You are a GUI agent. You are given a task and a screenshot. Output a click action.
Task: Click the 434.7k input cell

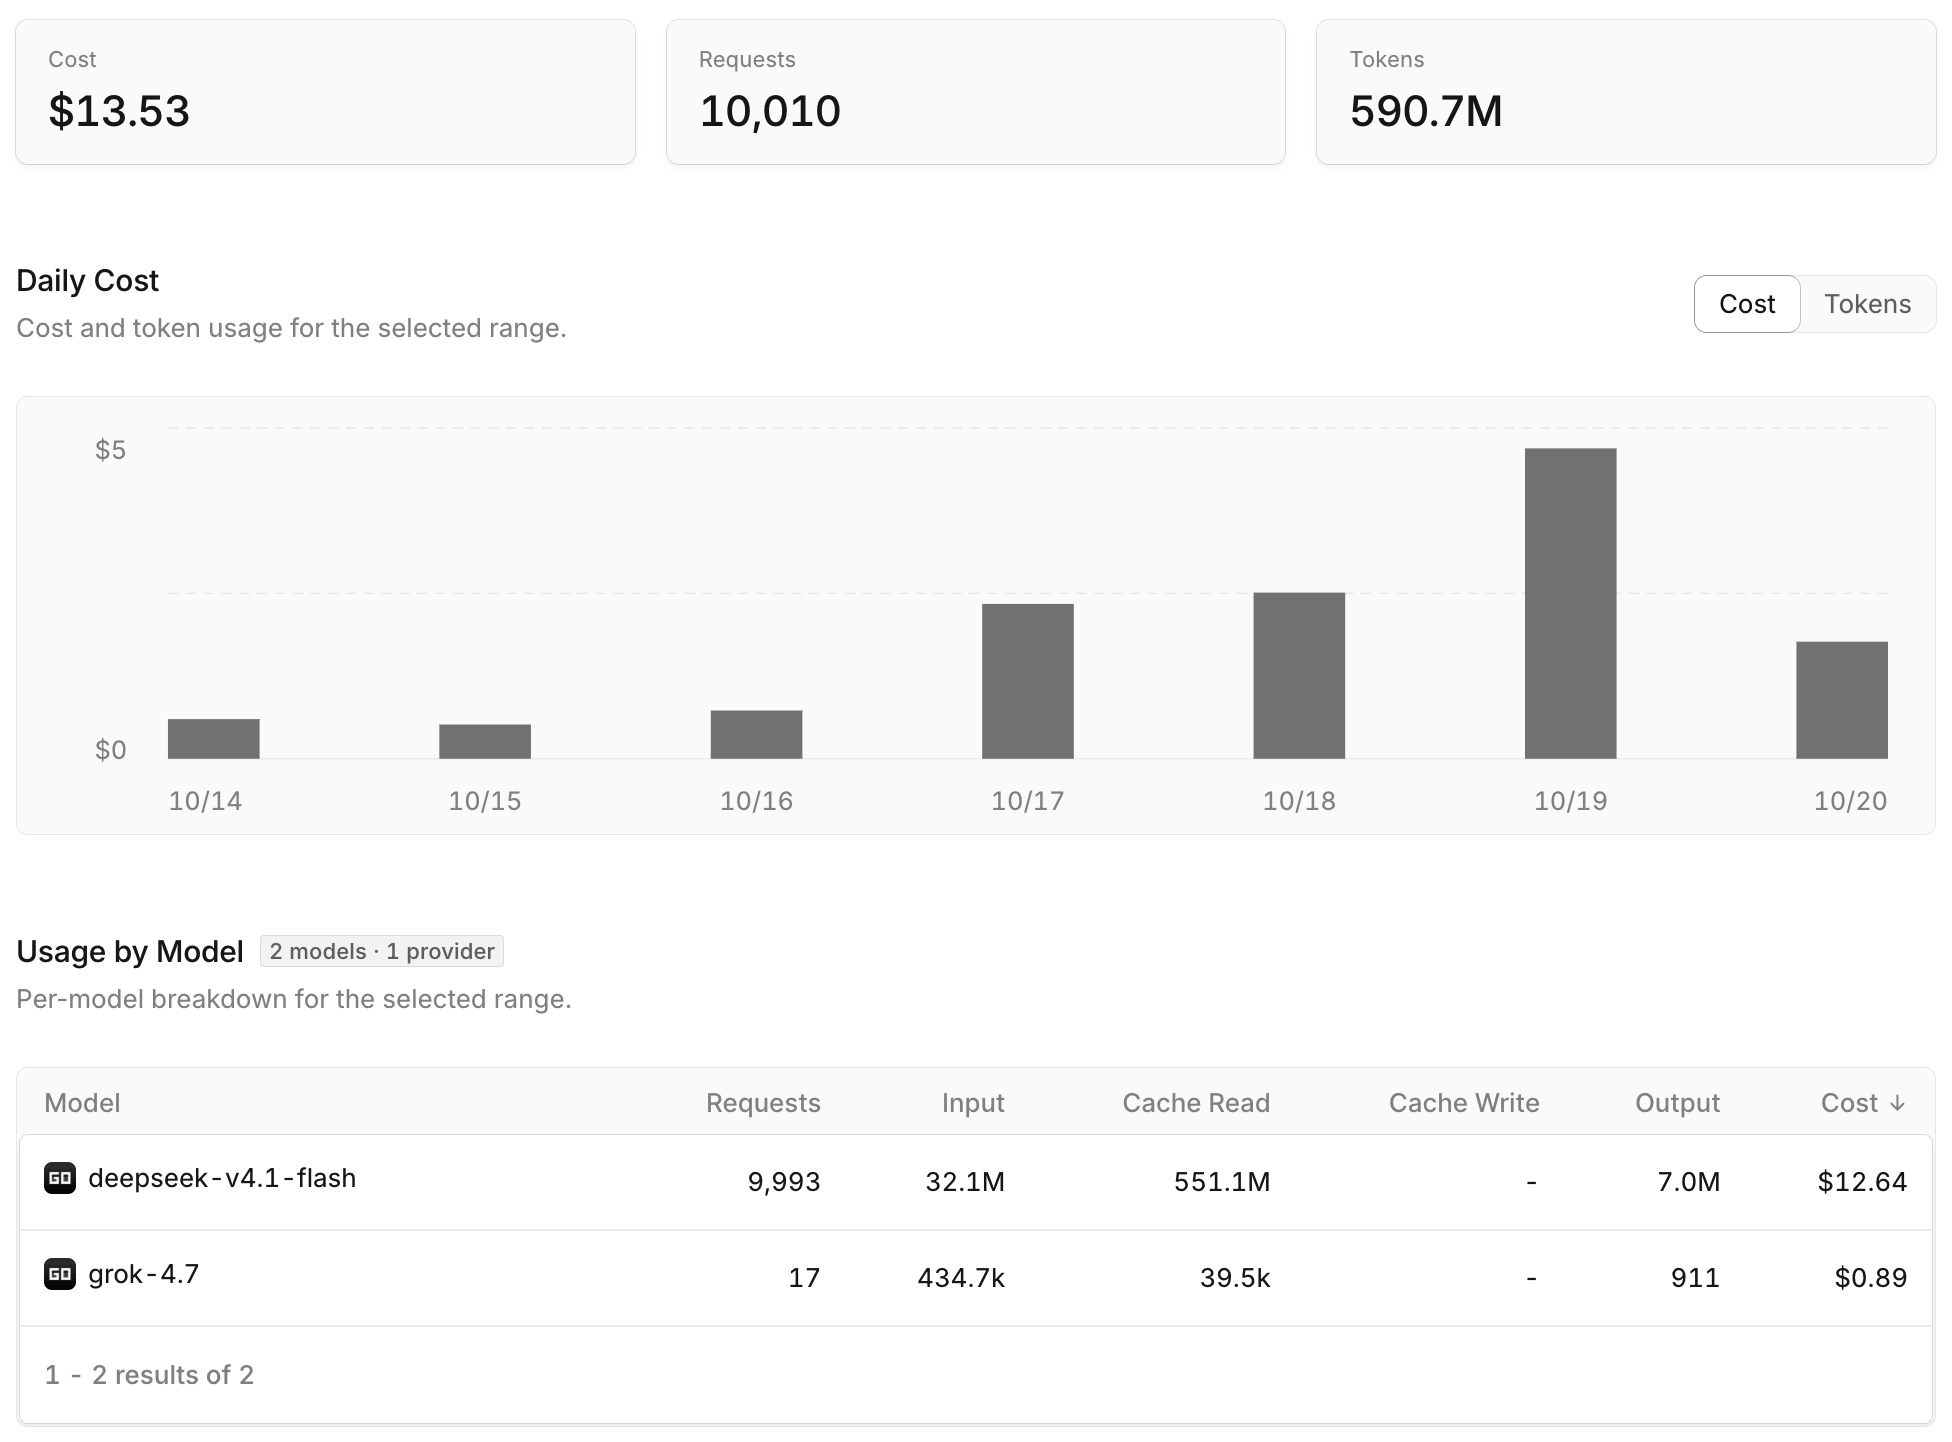961,1278
